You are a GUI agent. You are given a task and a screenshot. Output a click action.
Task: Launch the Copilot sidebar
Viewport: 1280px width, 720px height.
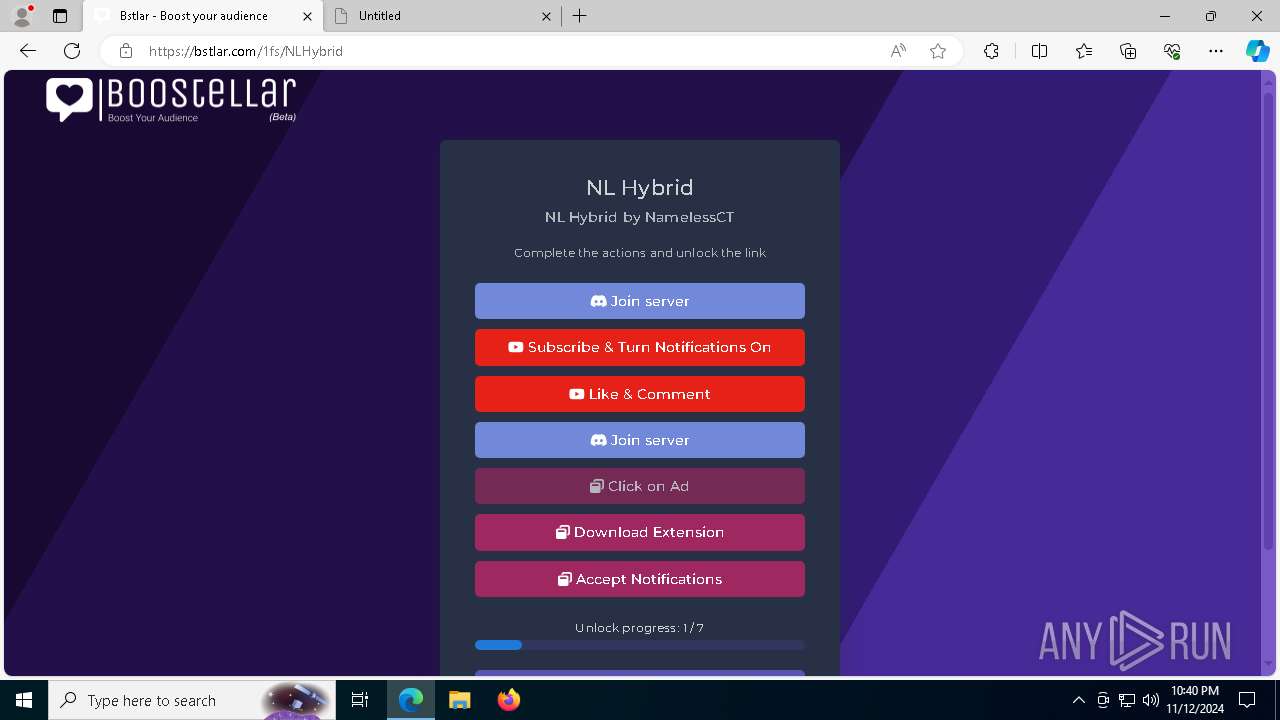tap(1257, 51)
